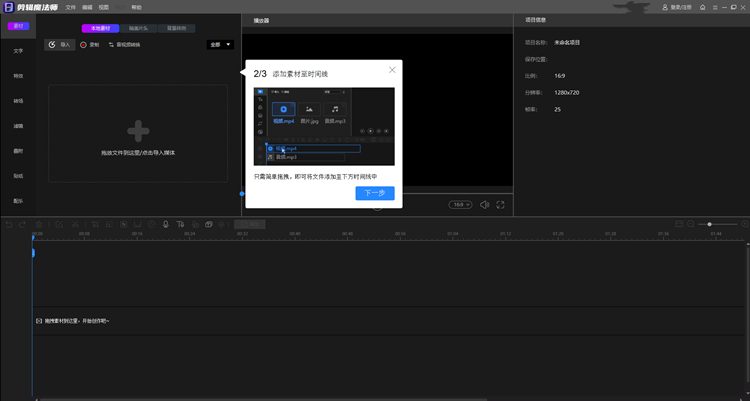750x401 pixels.
Task: Click the zoom-out magnifier beside timeline slider
Action: (x=691, y=224)
